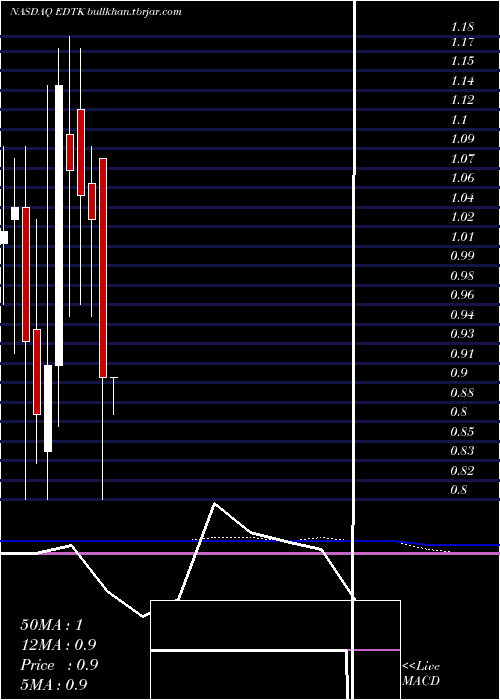Click the 0.85 price axis label
Viewport: 500px width, 700px height.
tap(462, 432)
